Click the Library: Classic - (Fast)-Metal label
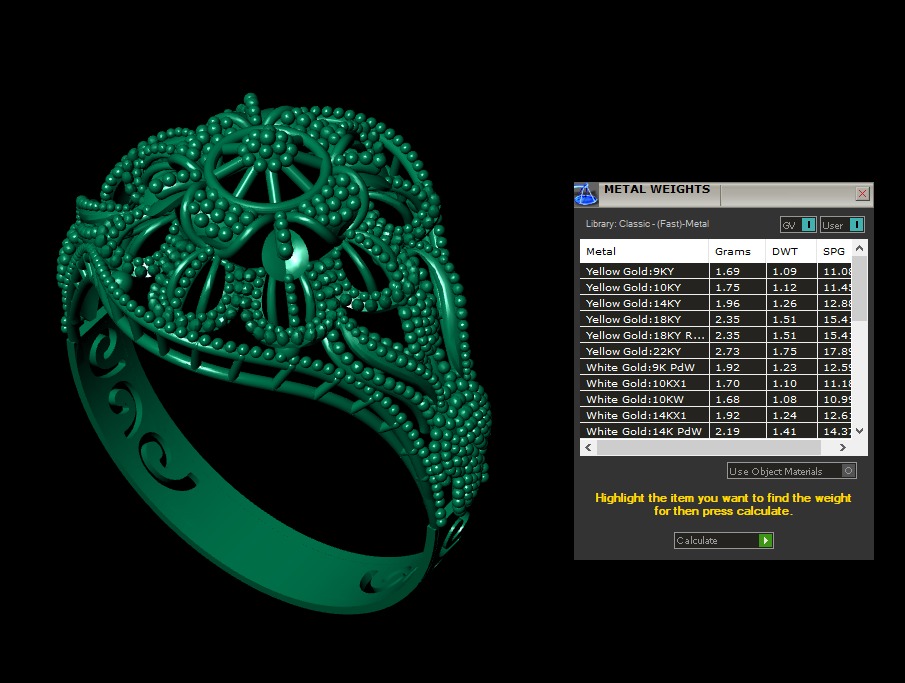Viewport: 905px width, 683px height. click(x=647, y=224)
